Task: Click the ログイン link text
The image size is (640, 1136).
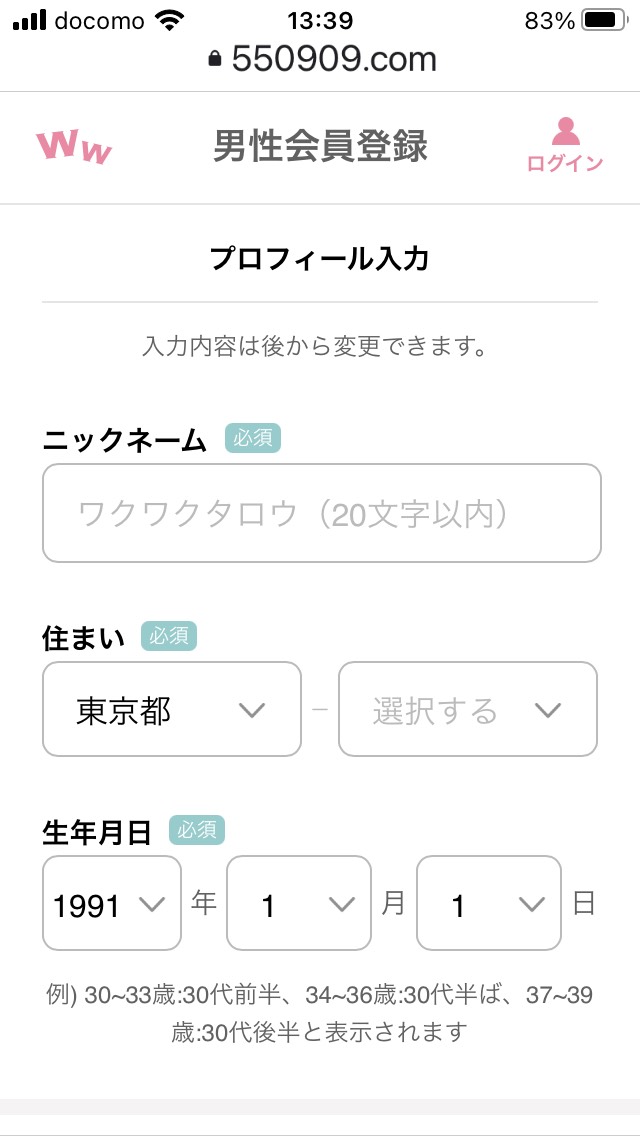Action: 565,164
